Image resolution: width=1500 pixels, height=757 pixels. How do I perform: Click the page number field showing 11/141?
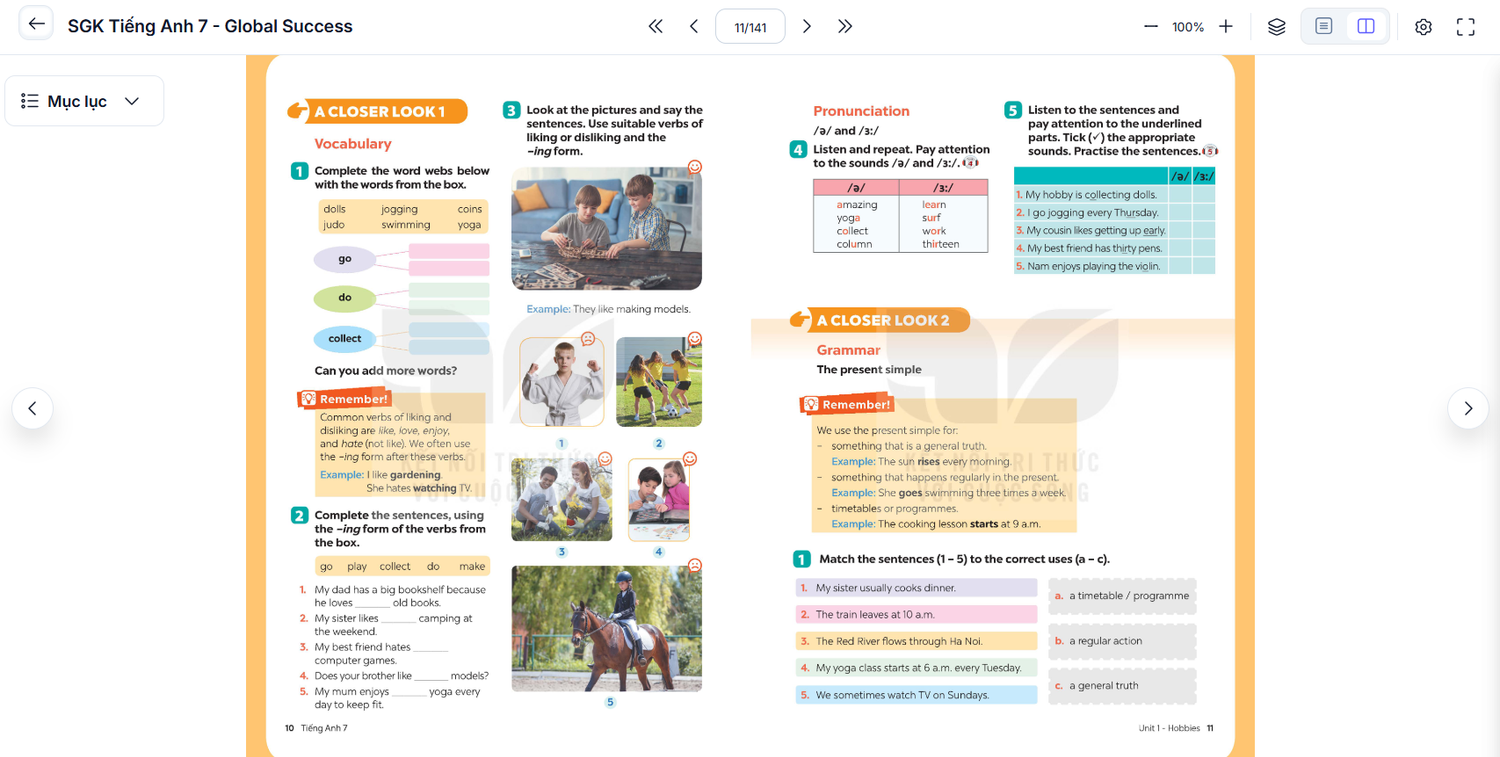point(750,26)
